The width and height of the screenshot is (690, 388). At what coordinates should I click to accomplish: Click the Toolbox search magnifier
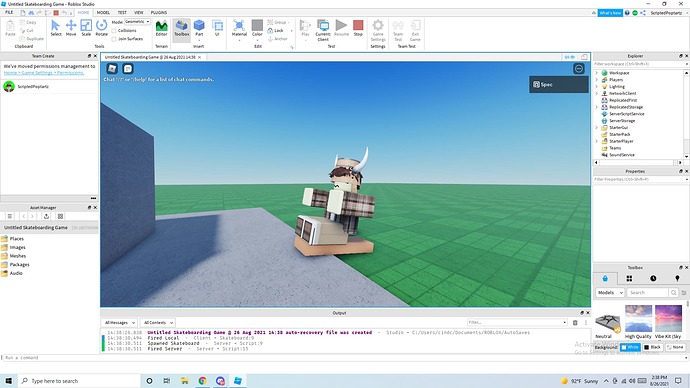click(x=673, y=293)
